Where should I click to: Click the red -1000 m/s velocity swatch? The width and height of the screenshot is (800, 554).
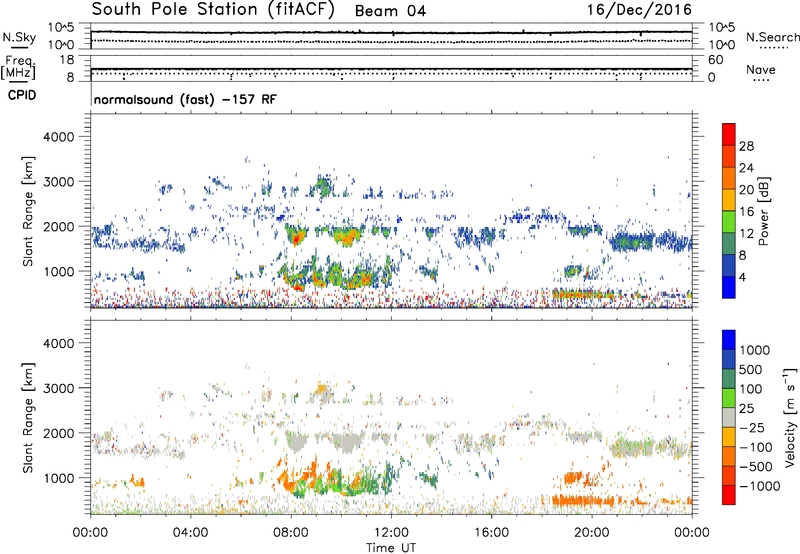pos(729,495)
